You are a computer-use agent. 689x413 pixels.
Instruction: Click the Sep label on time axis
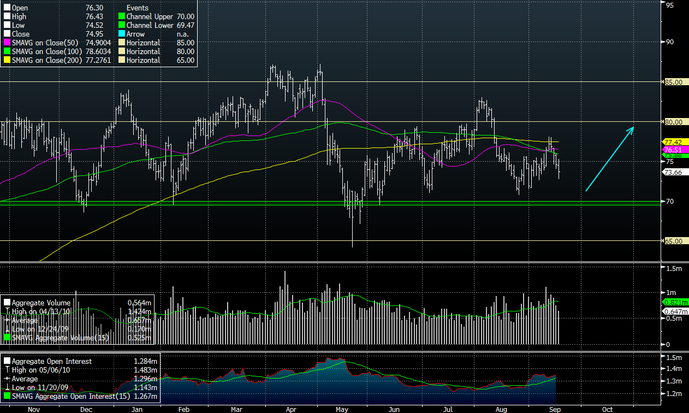(x=555, y=409)
